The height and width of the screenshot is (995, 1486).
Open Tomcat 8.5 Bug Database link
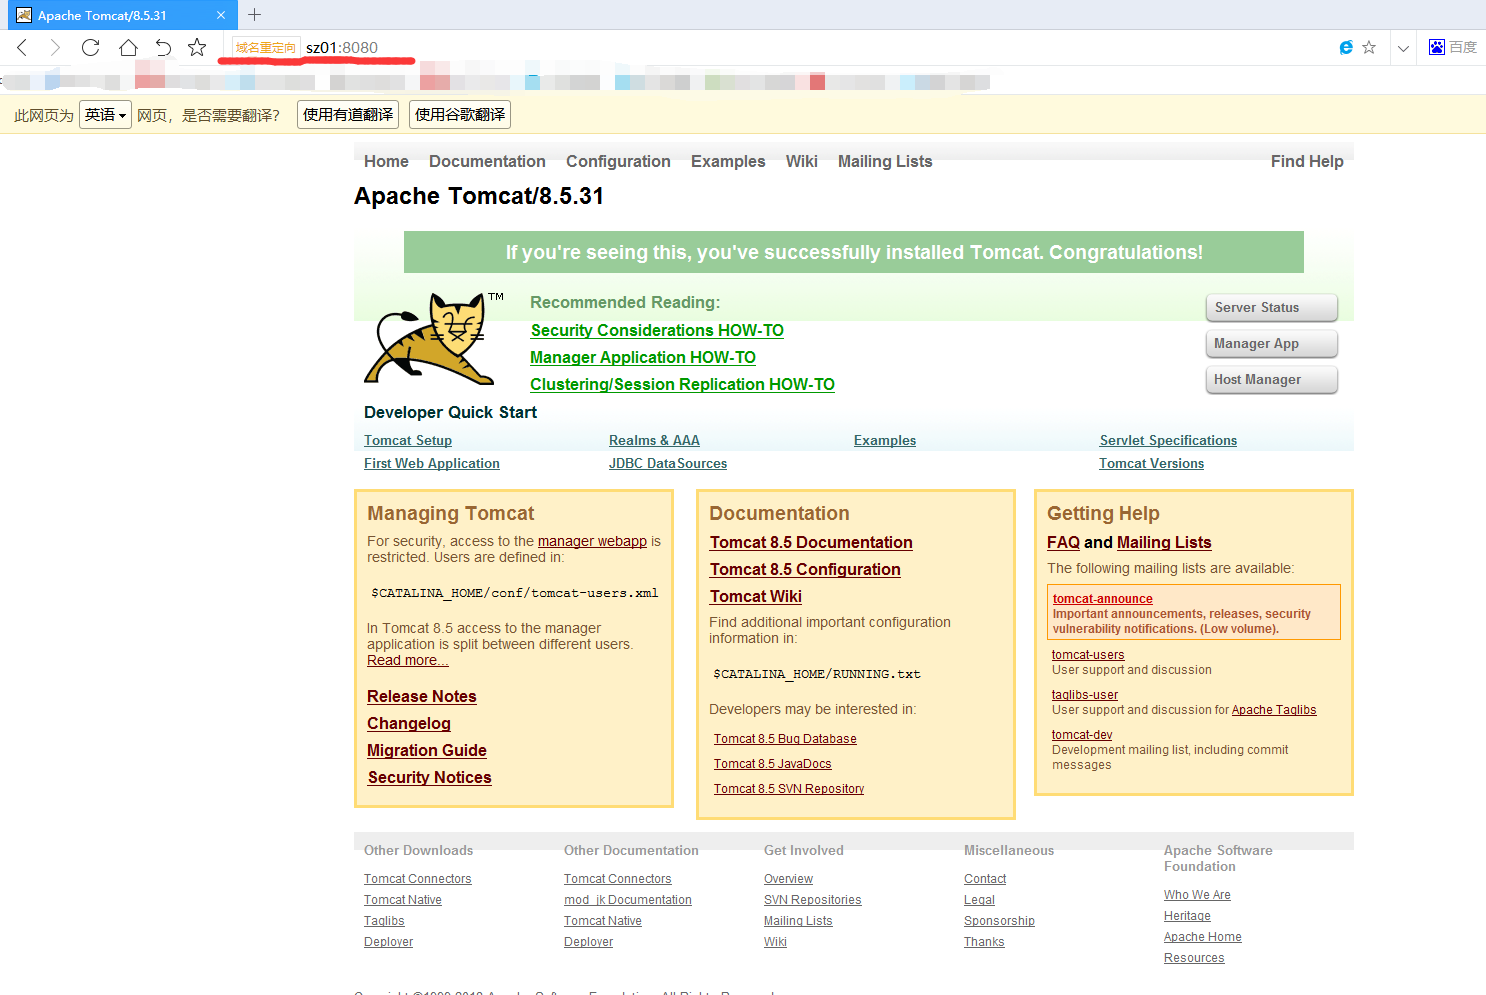(785, 739)
